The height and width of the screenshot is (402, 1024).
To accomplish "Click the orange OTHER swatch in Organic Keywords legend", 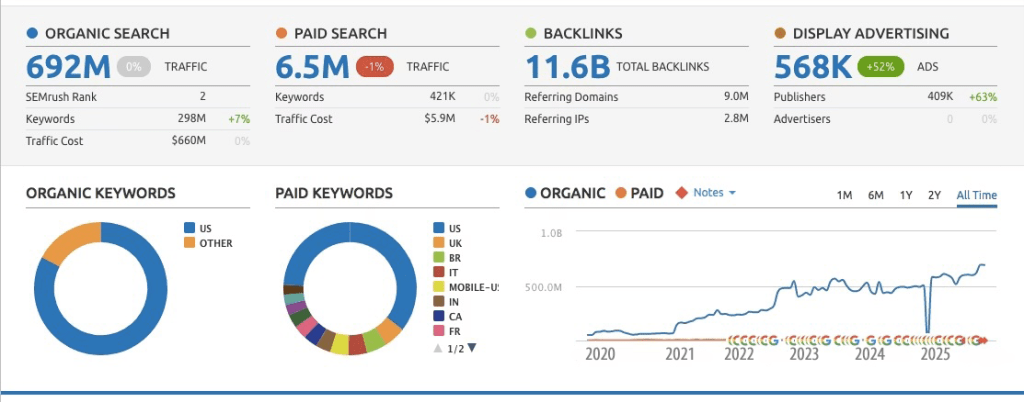I will 189,243.
